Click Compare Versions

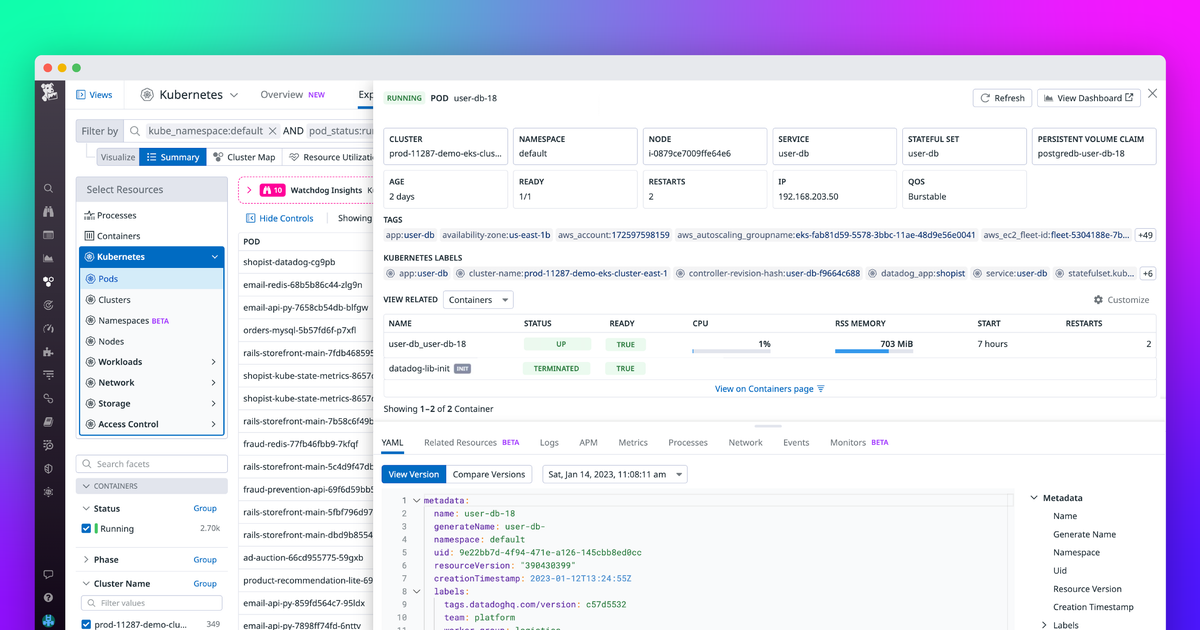tap(488, 474)
